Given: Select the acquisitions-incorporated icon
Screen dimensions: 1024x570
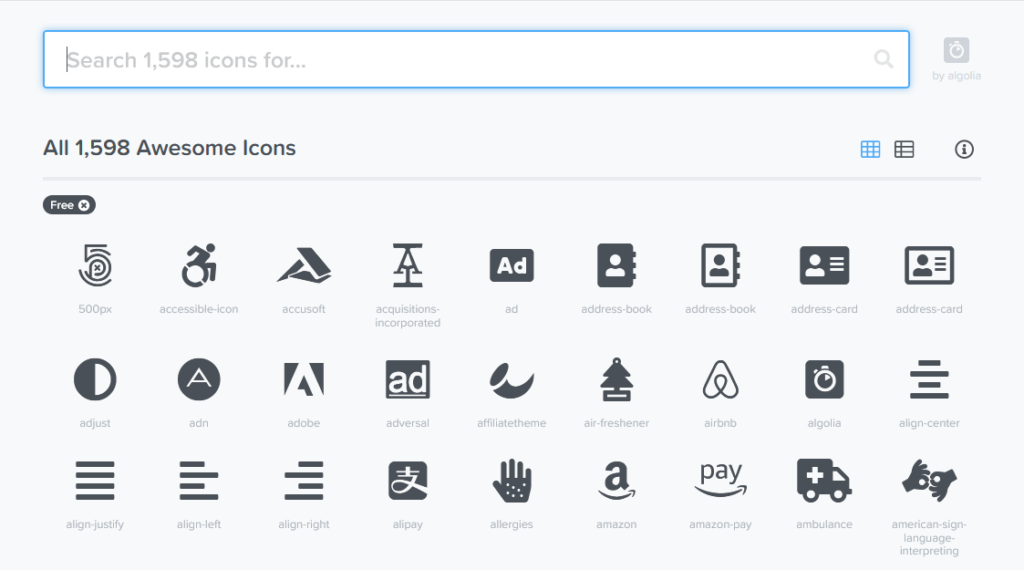Looking at the screenshot, I should pyautogui.click(x=408, y=266).
